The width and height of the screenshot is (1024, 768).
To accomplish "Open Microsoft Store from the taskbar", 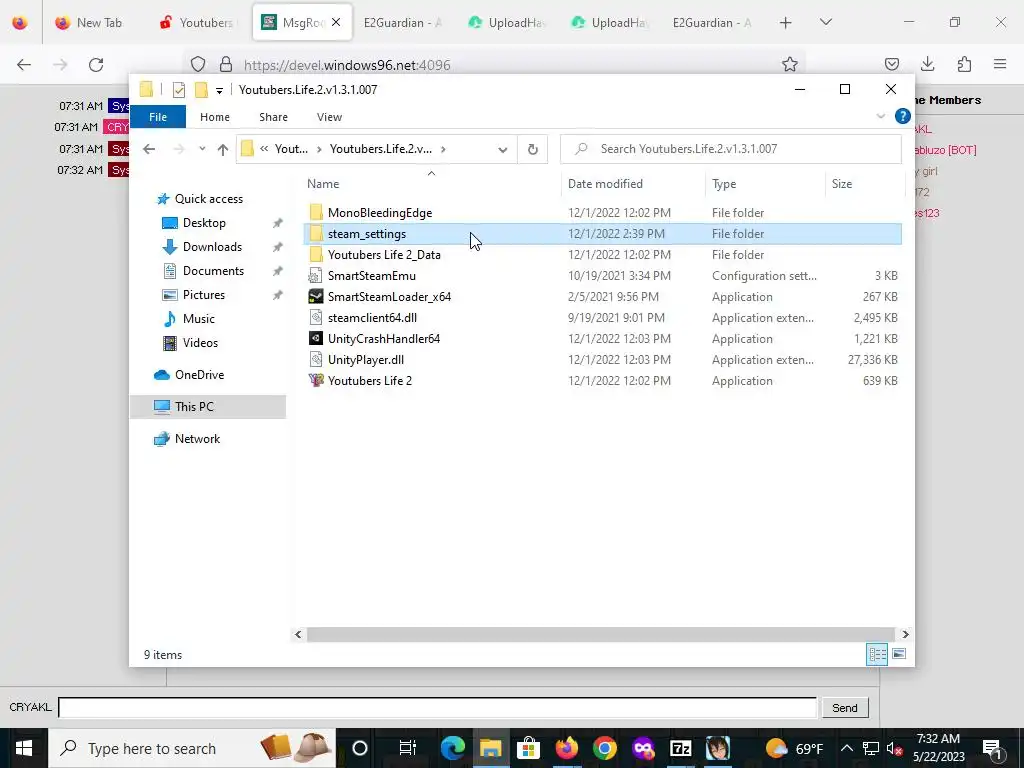I will tap(528, 748).
